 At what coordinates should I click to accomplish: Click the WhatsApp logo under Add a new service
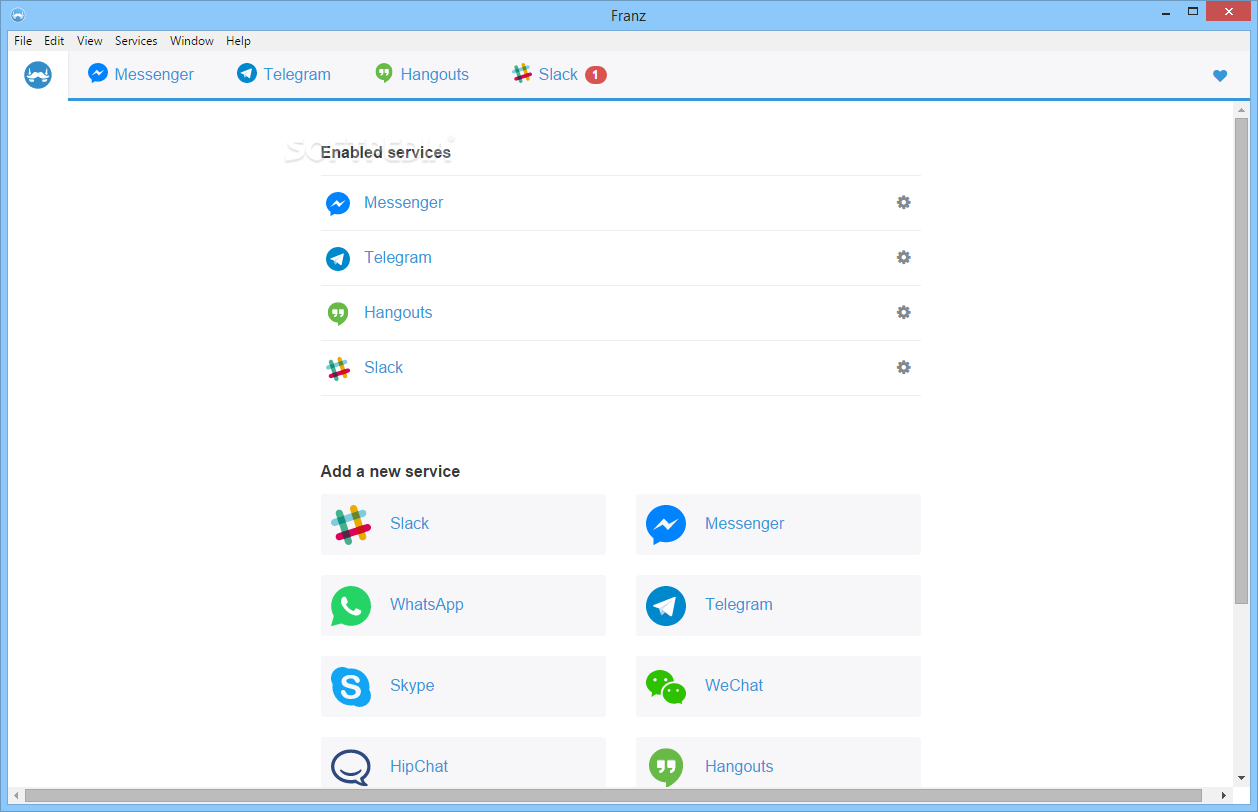[351, 606]
